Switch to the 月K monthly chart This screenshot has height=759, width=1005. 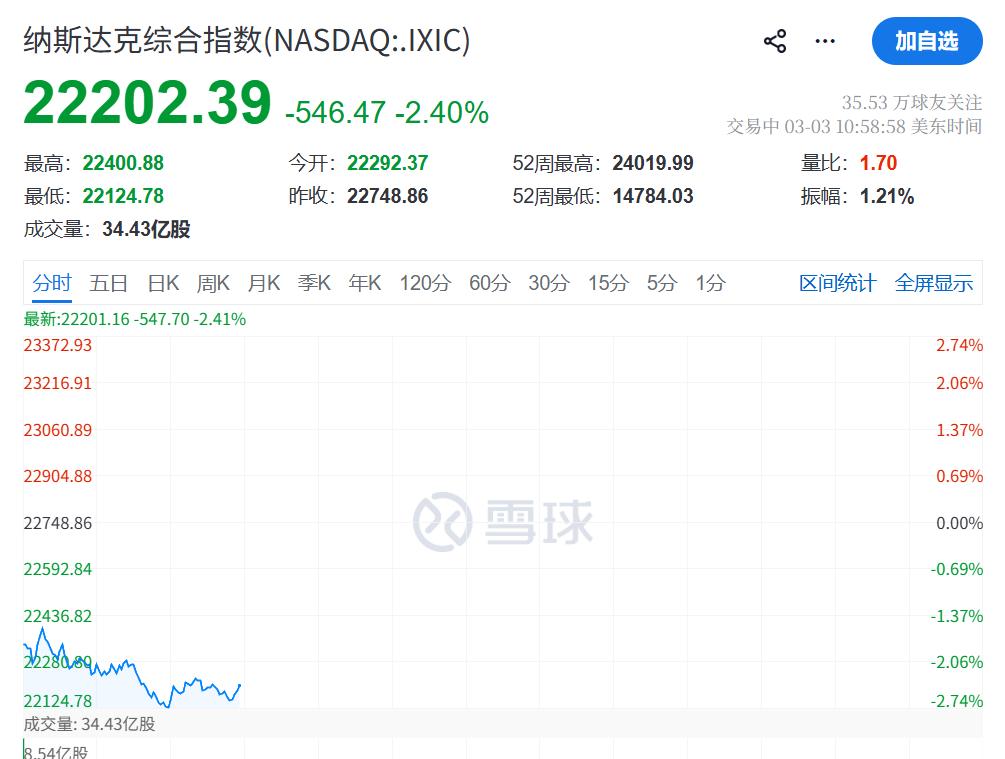tap(263, 283)
